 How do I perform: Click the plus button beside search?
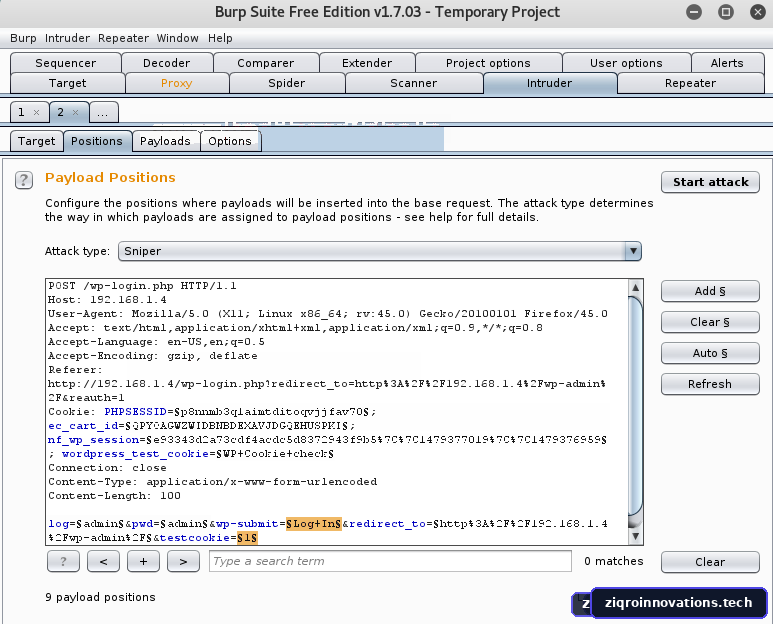(143, 561)
